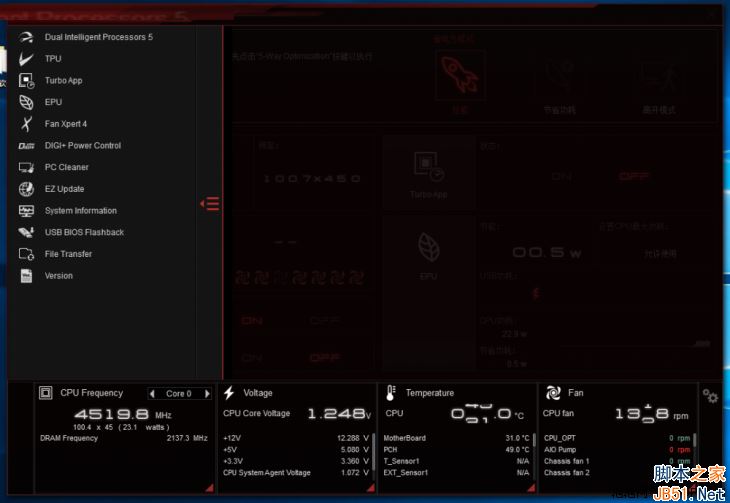The width and height of the screenshot is (730, 503).
Task: Select previous core with left arrow
Action: (152, 394)
